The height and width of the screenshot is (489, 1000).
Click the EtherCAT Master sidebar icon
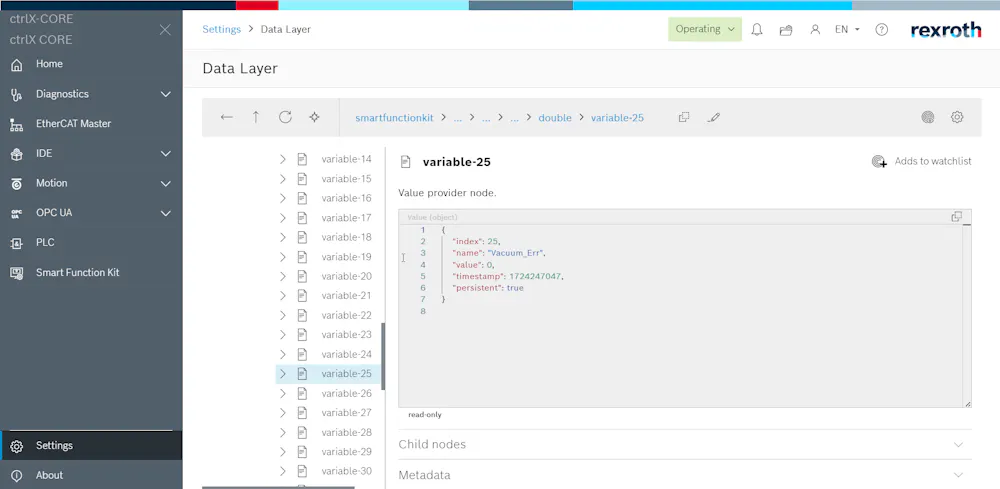point(17,124)
